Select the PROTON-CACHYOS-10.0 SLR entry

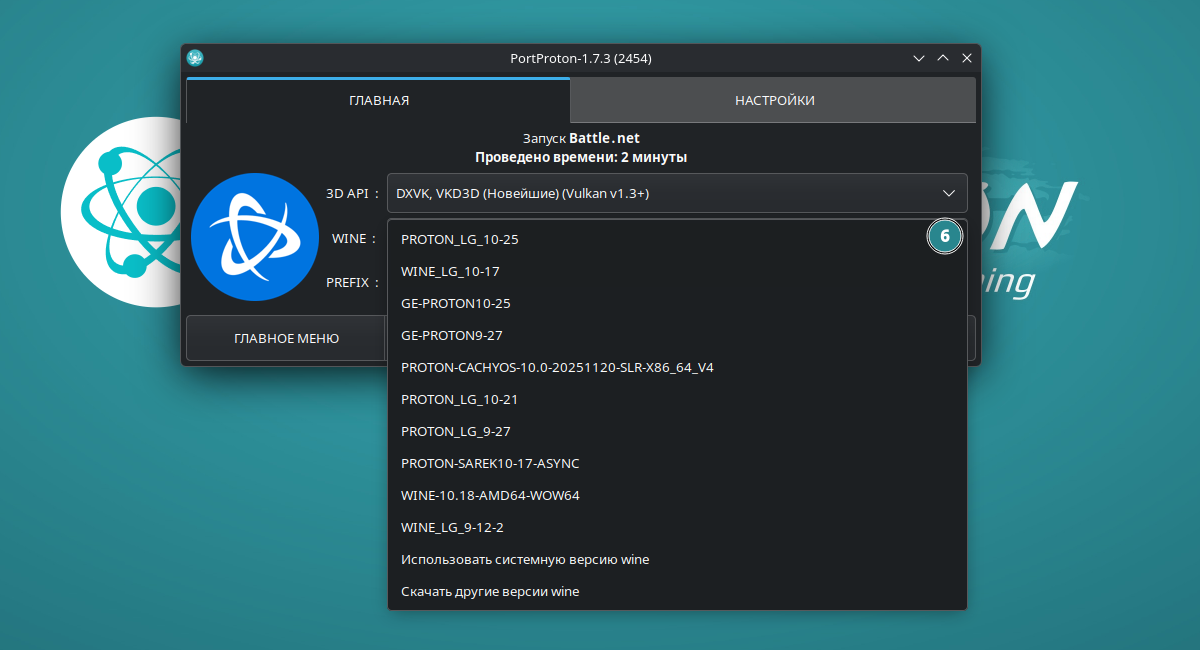pyautogui.click(x=557, y=368)
